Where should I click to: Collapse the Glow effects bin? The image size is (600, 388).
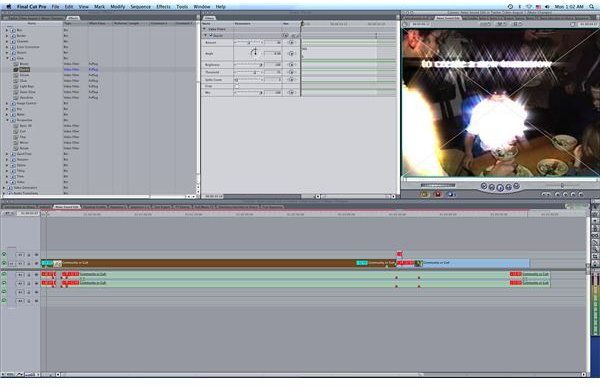7,58
